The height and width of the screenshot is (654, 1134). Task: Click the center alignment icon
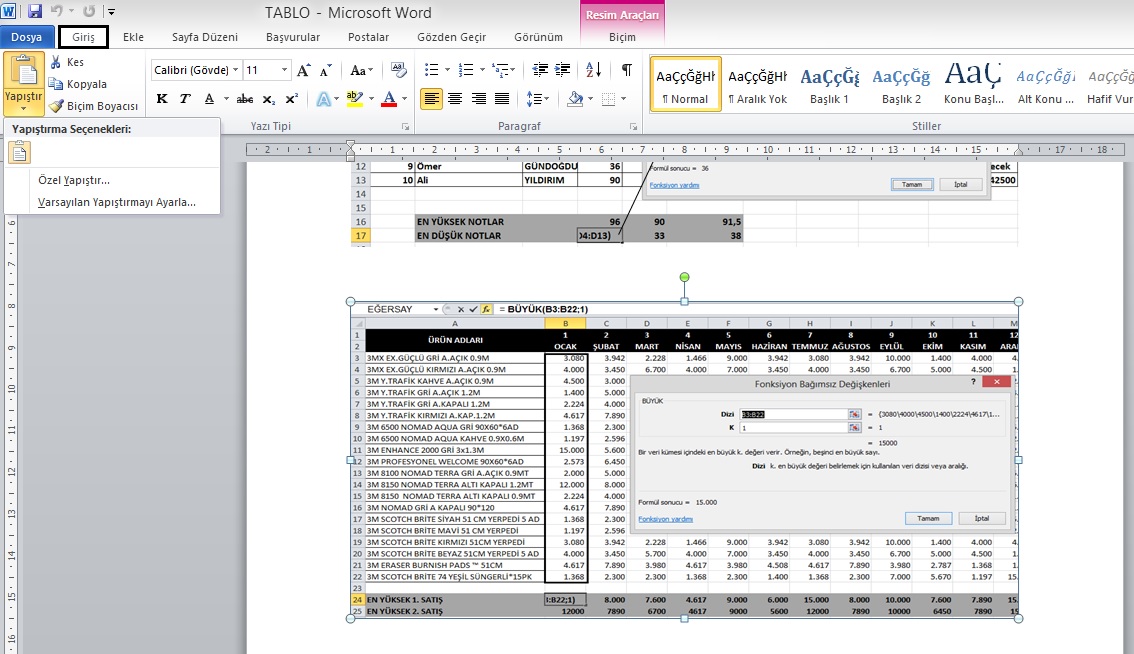pyautogui.click(x=455, y=99)
